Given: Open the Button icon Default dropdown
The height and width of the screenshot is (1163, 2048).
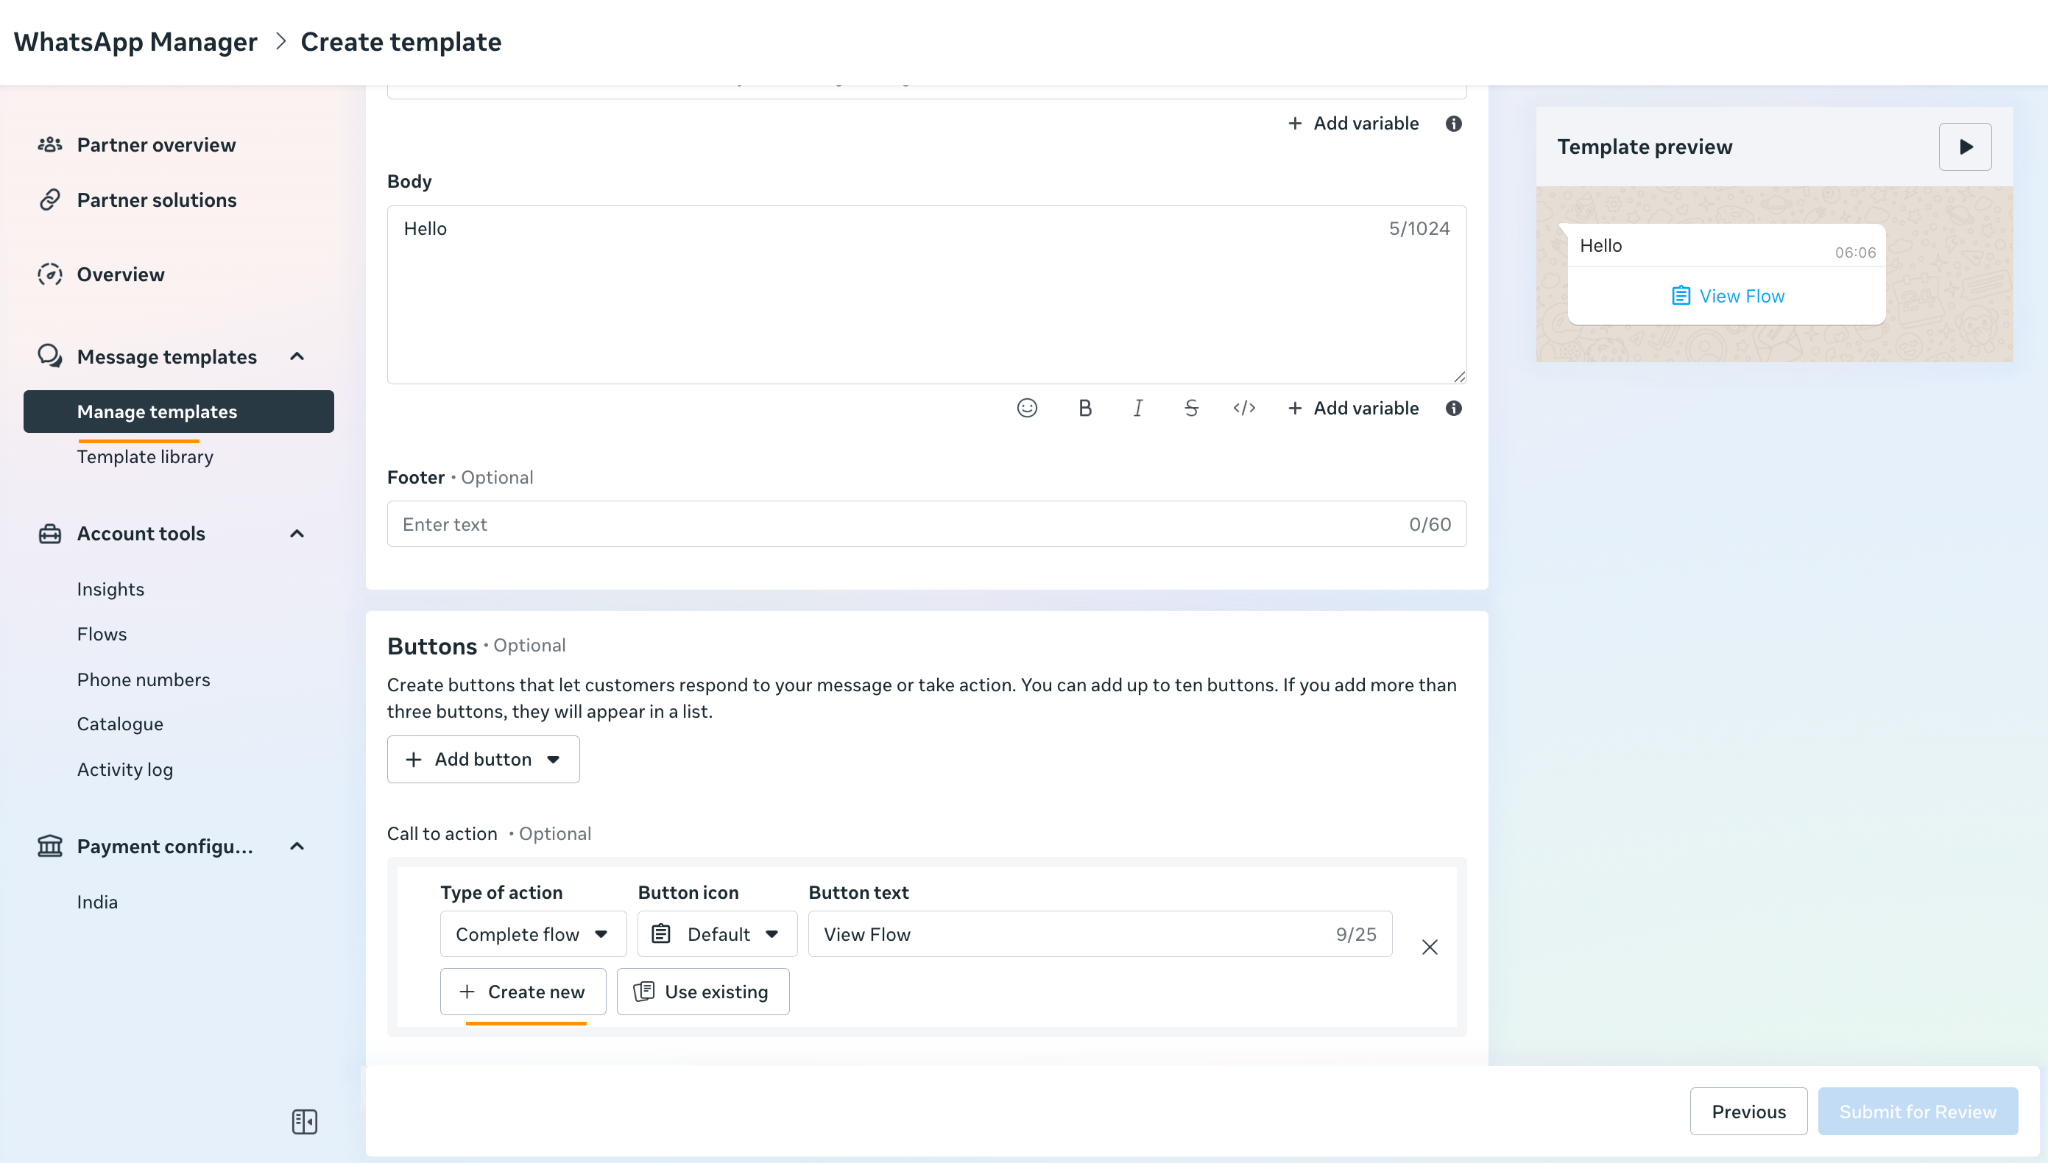Looking at the screenshot, I should (x=717, y=934).
